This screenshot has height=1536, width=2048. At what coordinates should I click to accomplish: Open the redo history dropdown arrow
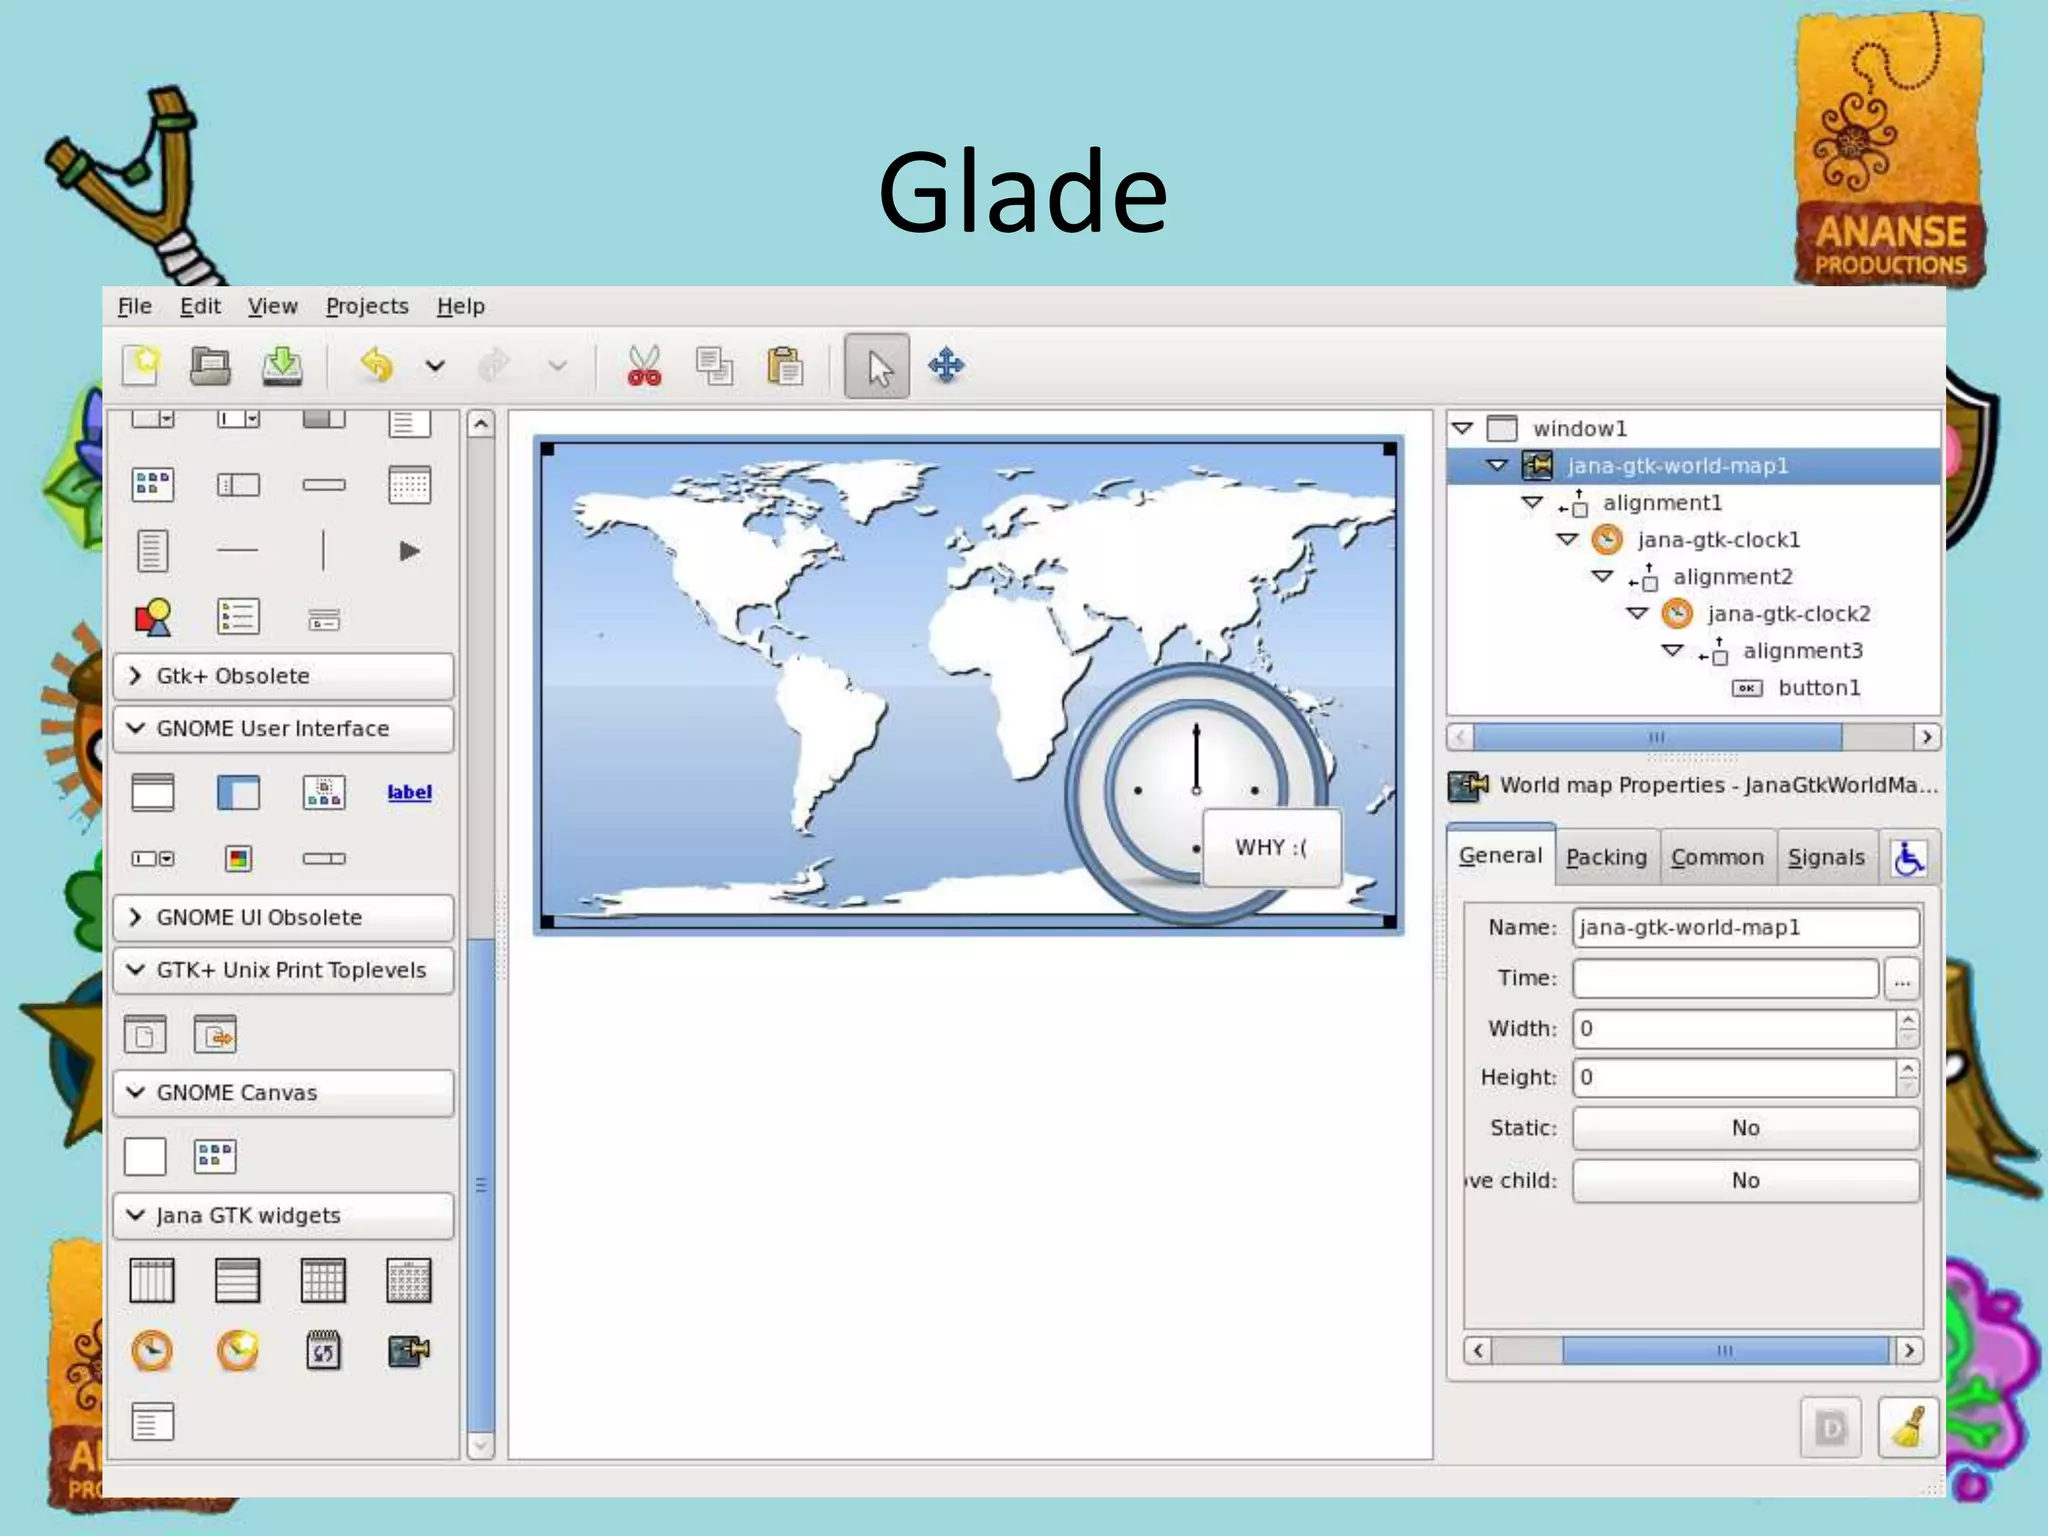558,366
